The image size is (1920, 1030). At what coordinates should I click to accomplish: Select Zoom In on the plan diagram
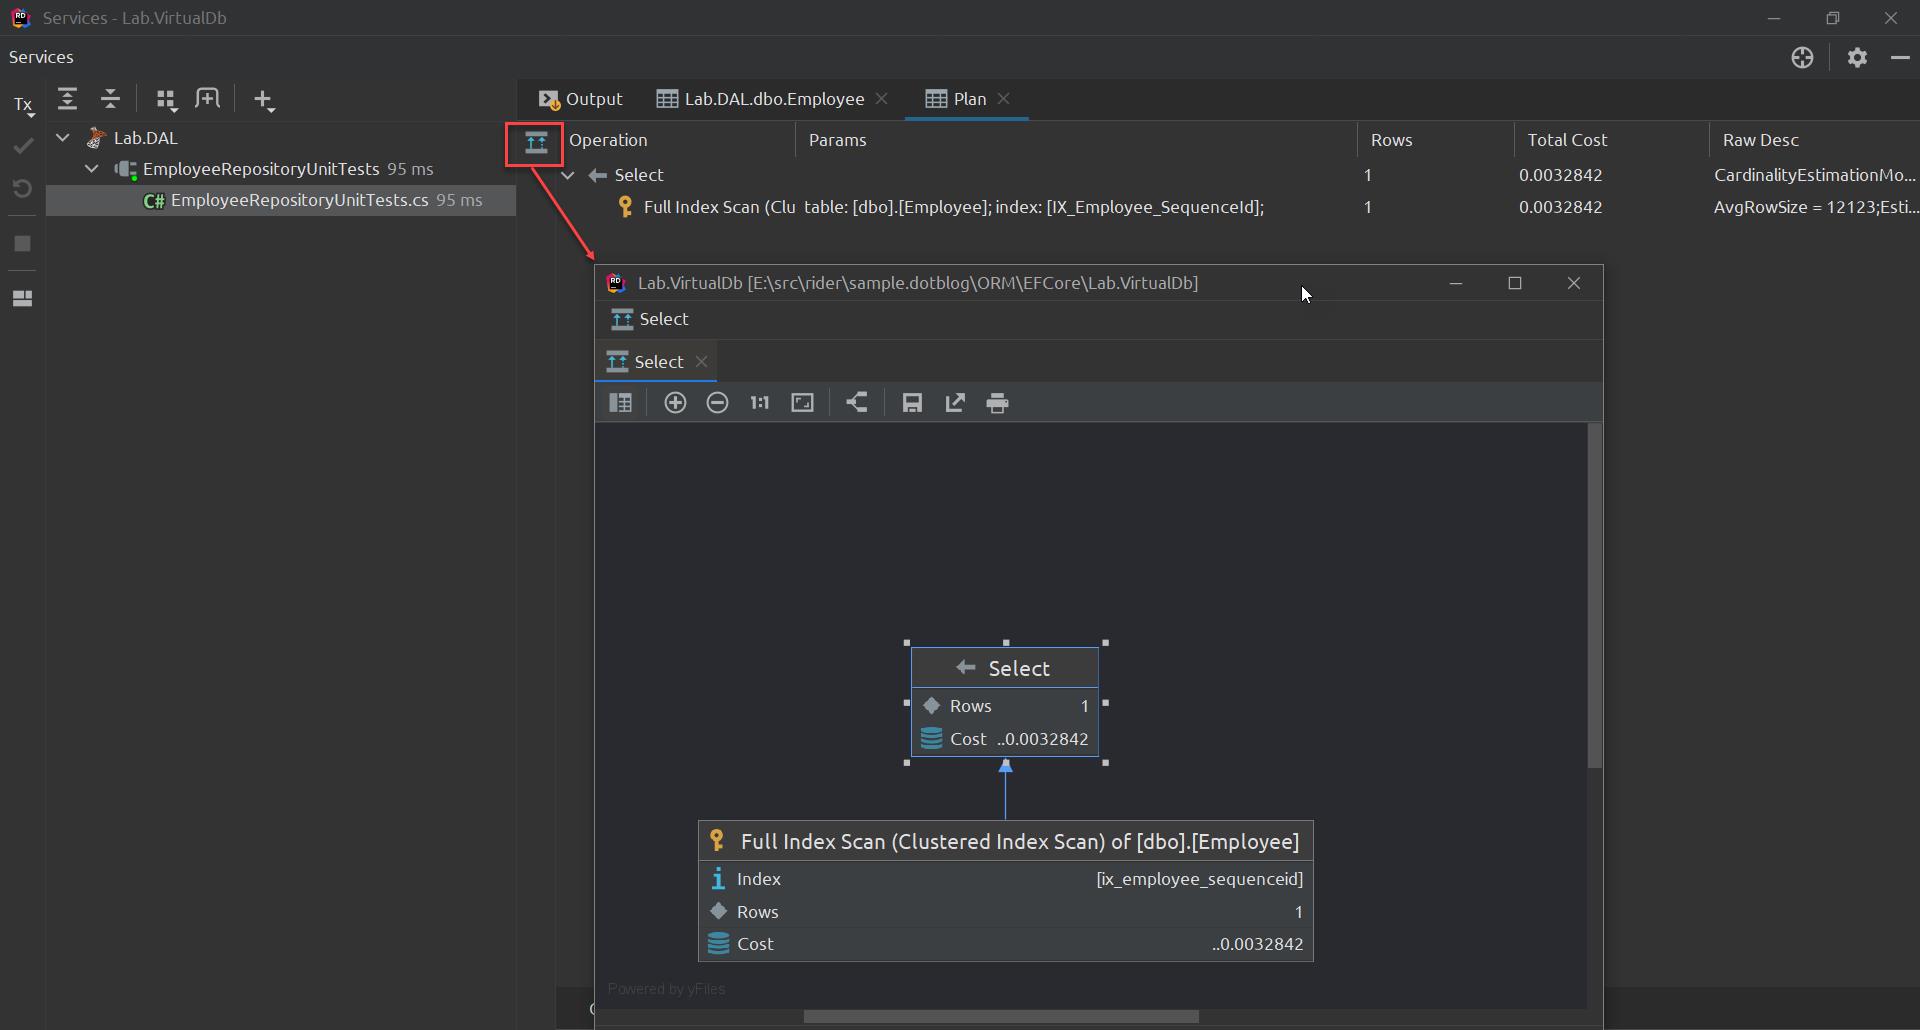[x=676, y=403]
